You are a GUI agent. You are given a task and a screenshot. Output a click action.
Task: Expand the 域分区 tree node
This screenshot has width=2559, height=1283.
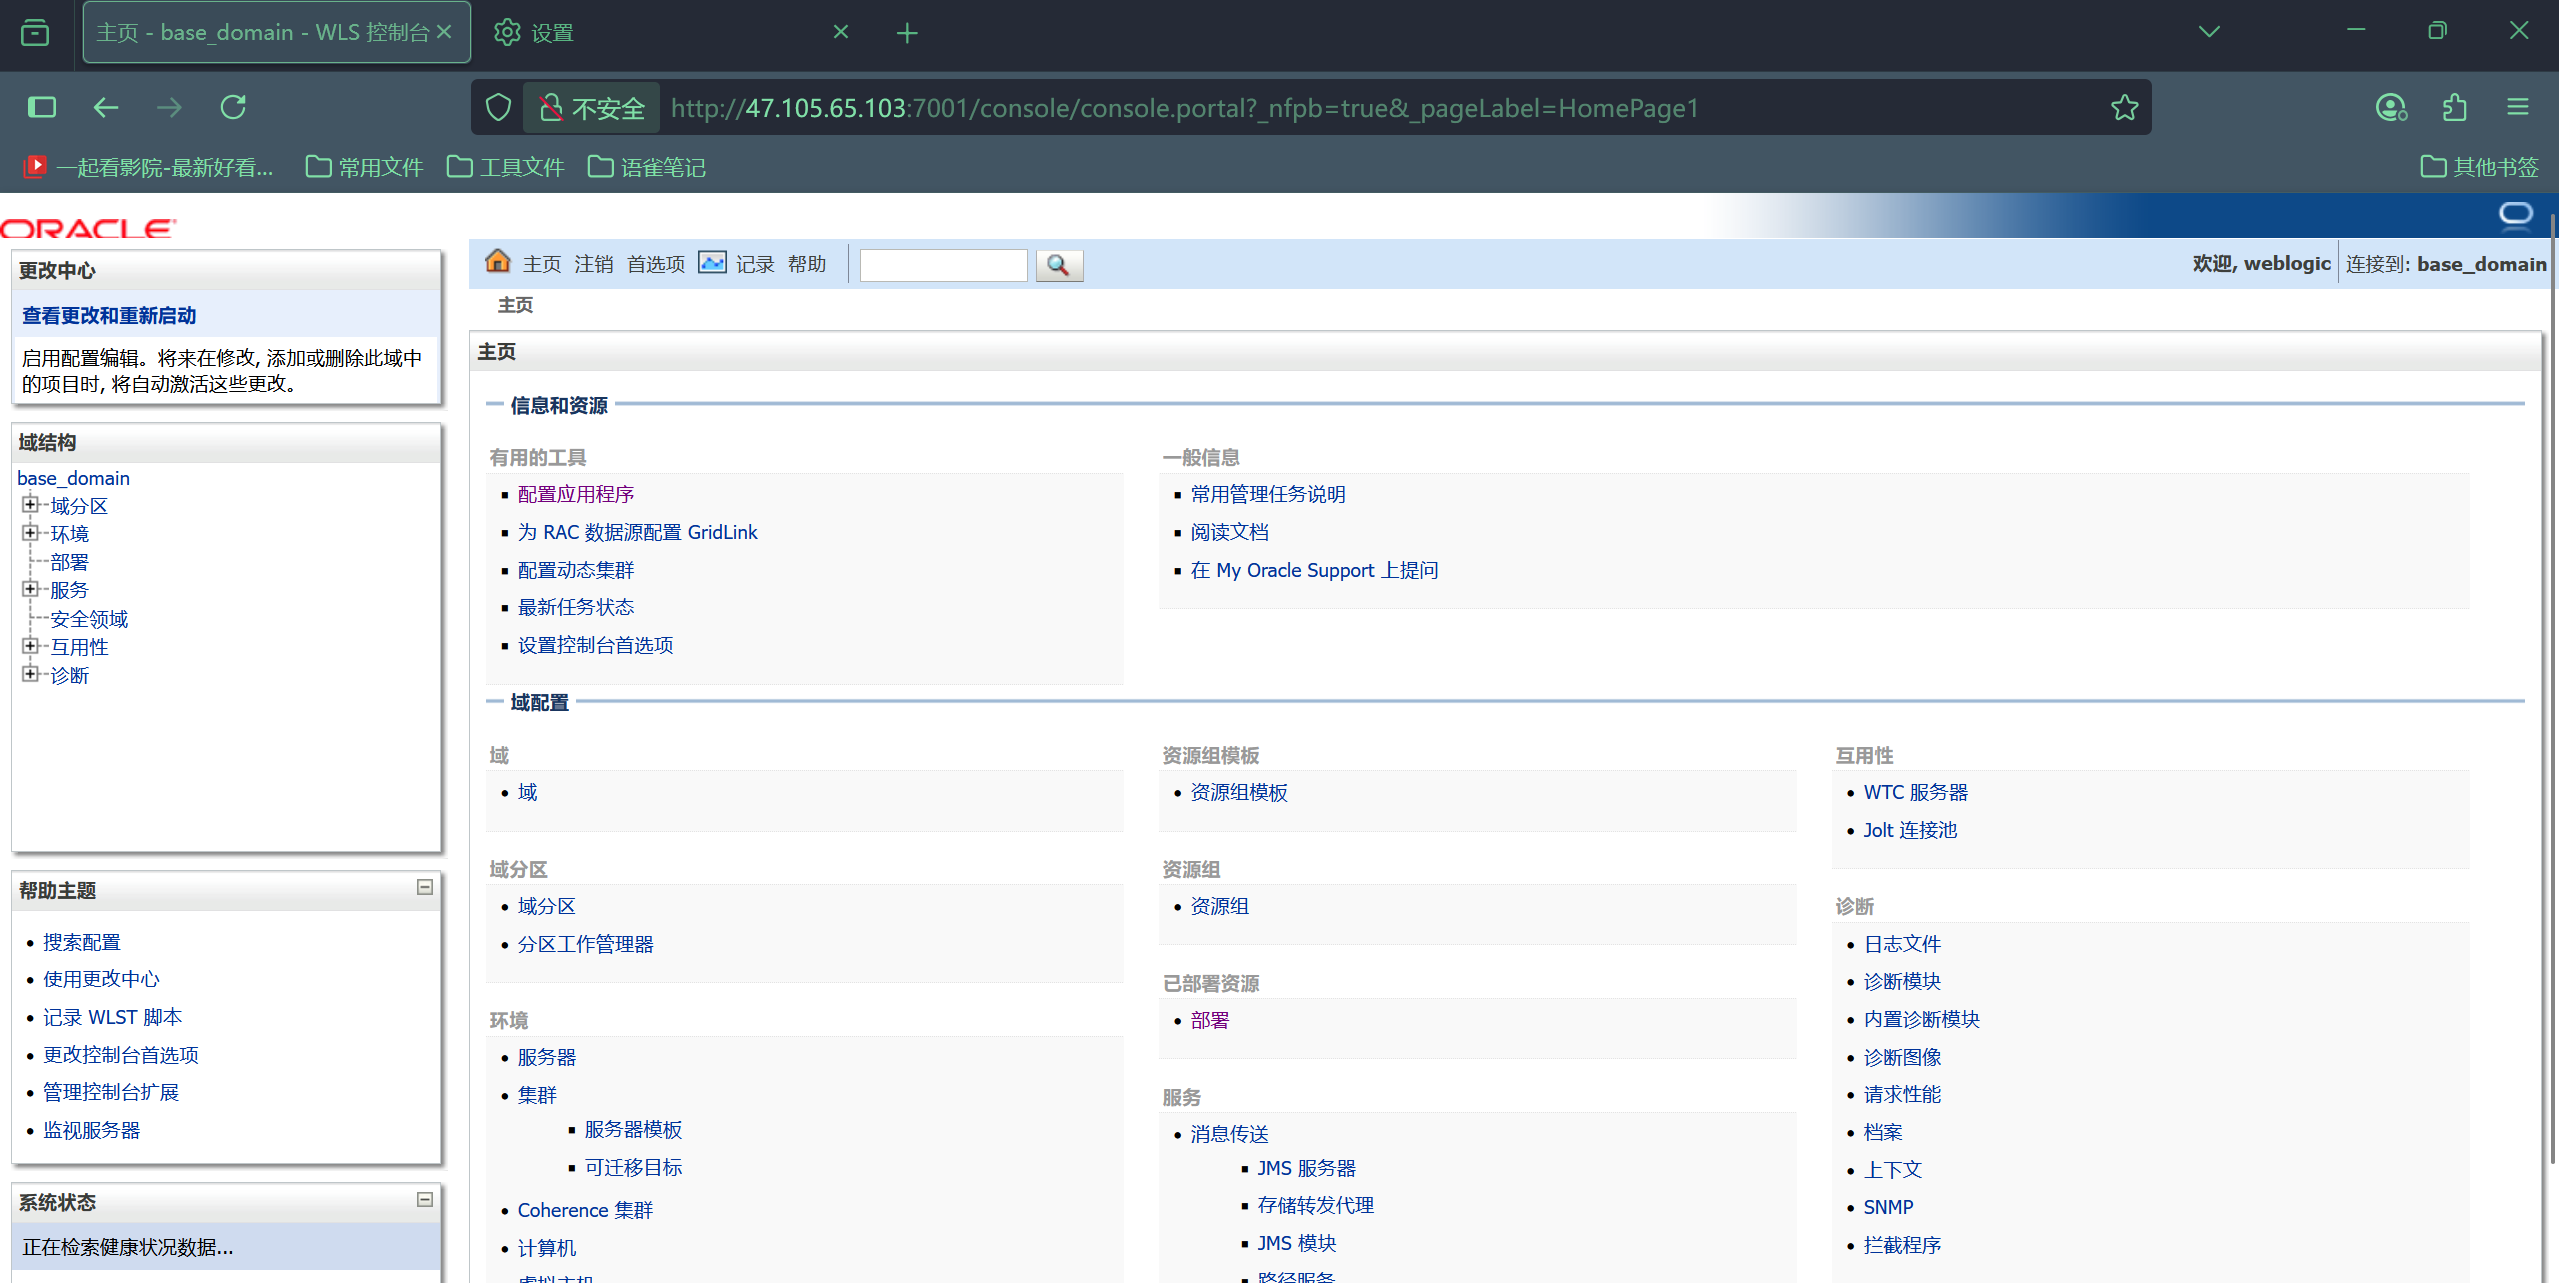(30, 504)
